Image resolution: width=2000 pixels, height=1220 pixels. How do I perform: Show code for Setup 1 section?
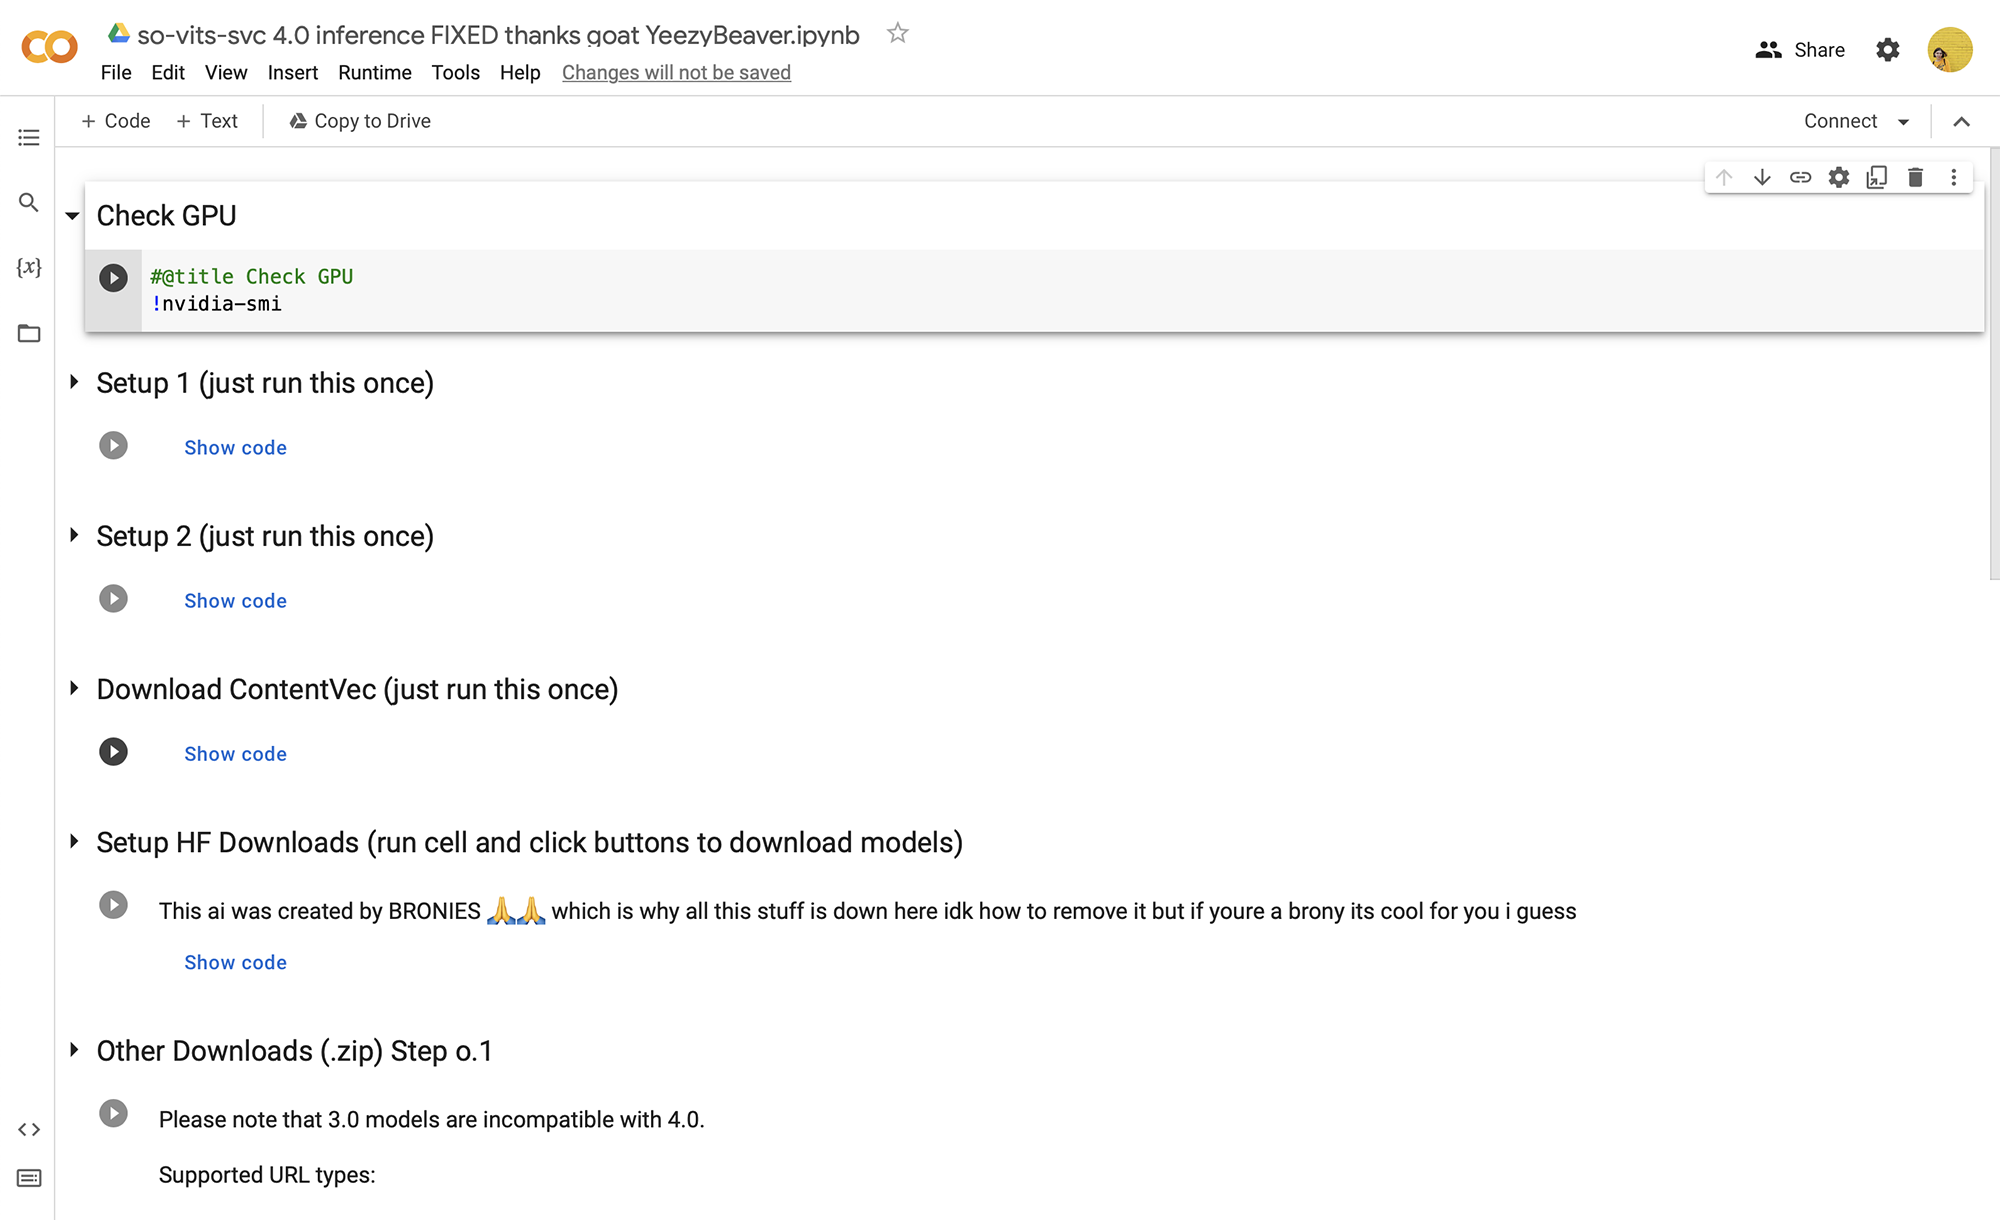coord(234,447)
